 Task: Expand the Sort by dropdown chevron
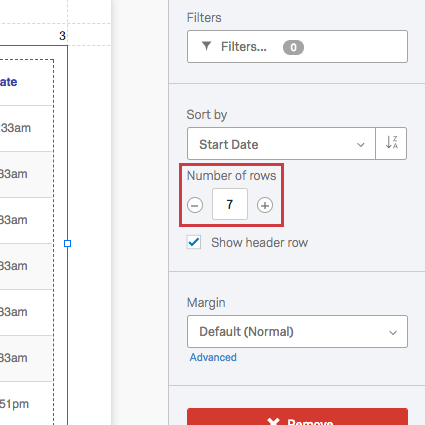[x=361, y=145]
